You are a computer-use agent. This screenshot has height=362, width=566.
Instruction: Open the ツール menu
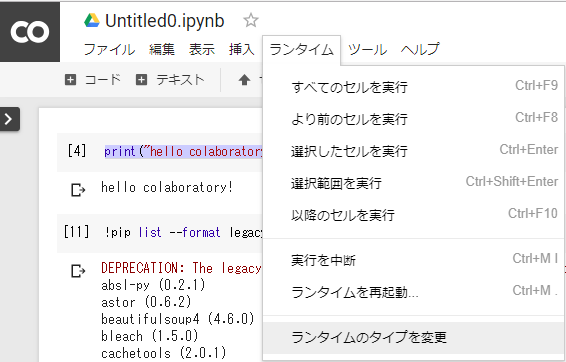point(367,49)
